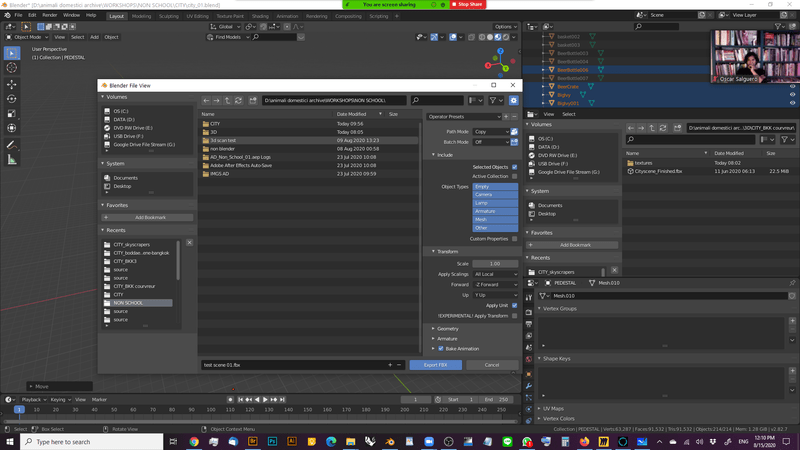800x450 pixels.
Task: Click Add Bookmark in Favorites
Action: (x=149, y=217)
